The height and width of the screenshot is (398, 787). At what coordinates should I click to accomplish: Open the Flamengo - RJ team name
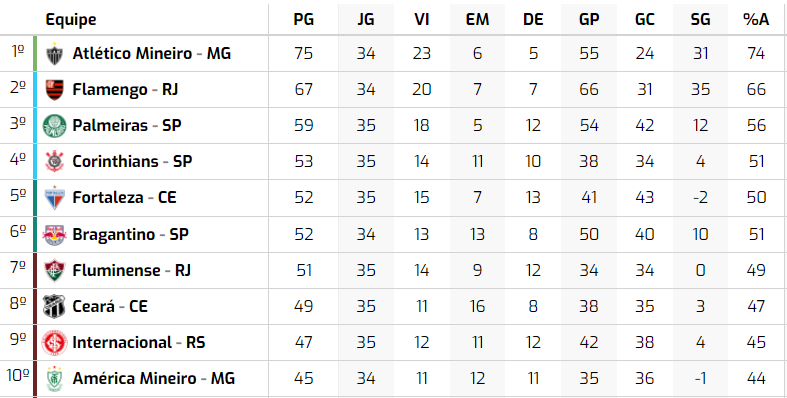coord(125,89)
